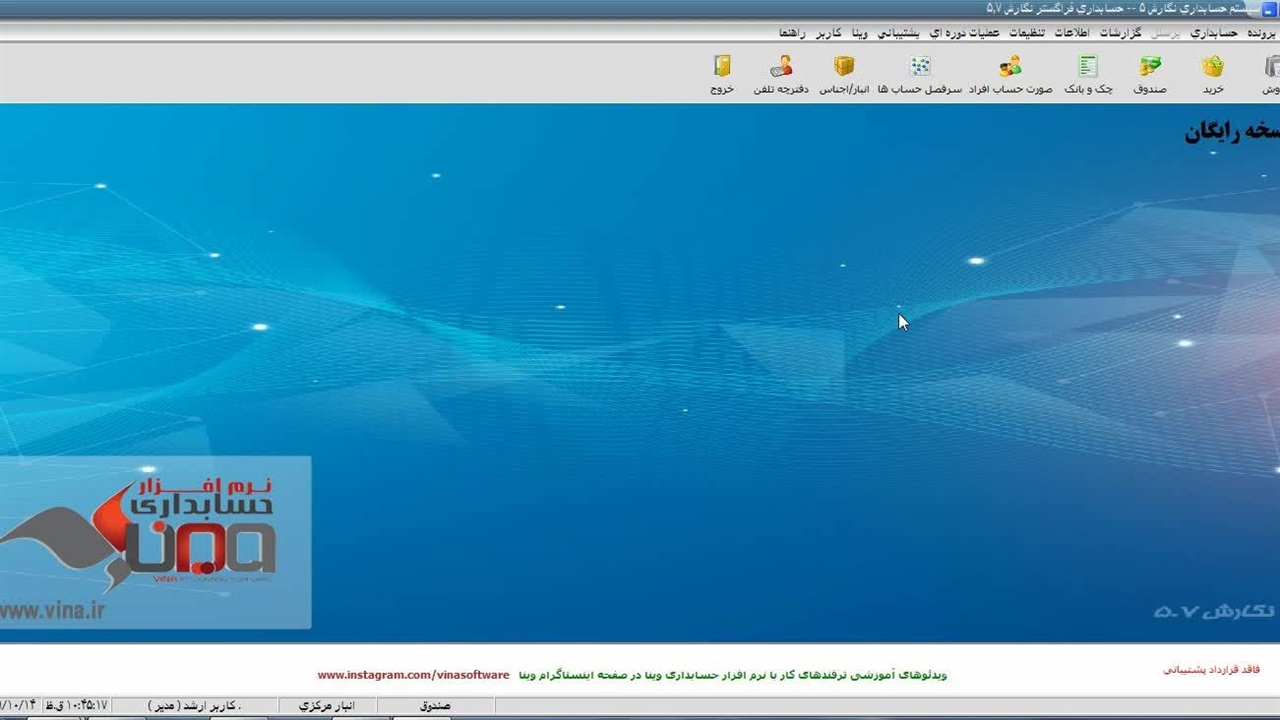1280x720 pixels.
Task: Click the خروج (Exit) door icon
Action: point(722,75)
